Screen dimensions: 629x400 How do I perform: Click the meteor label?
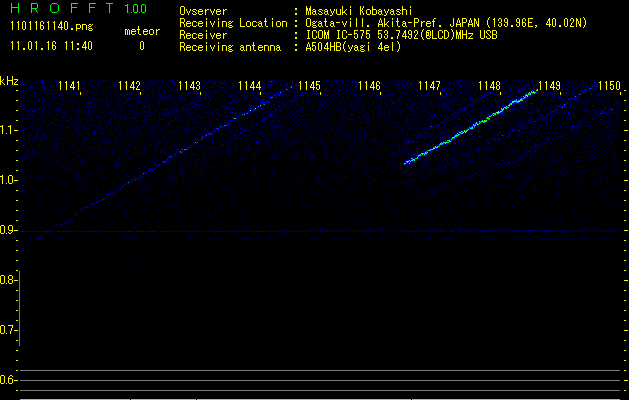point(142,31)
